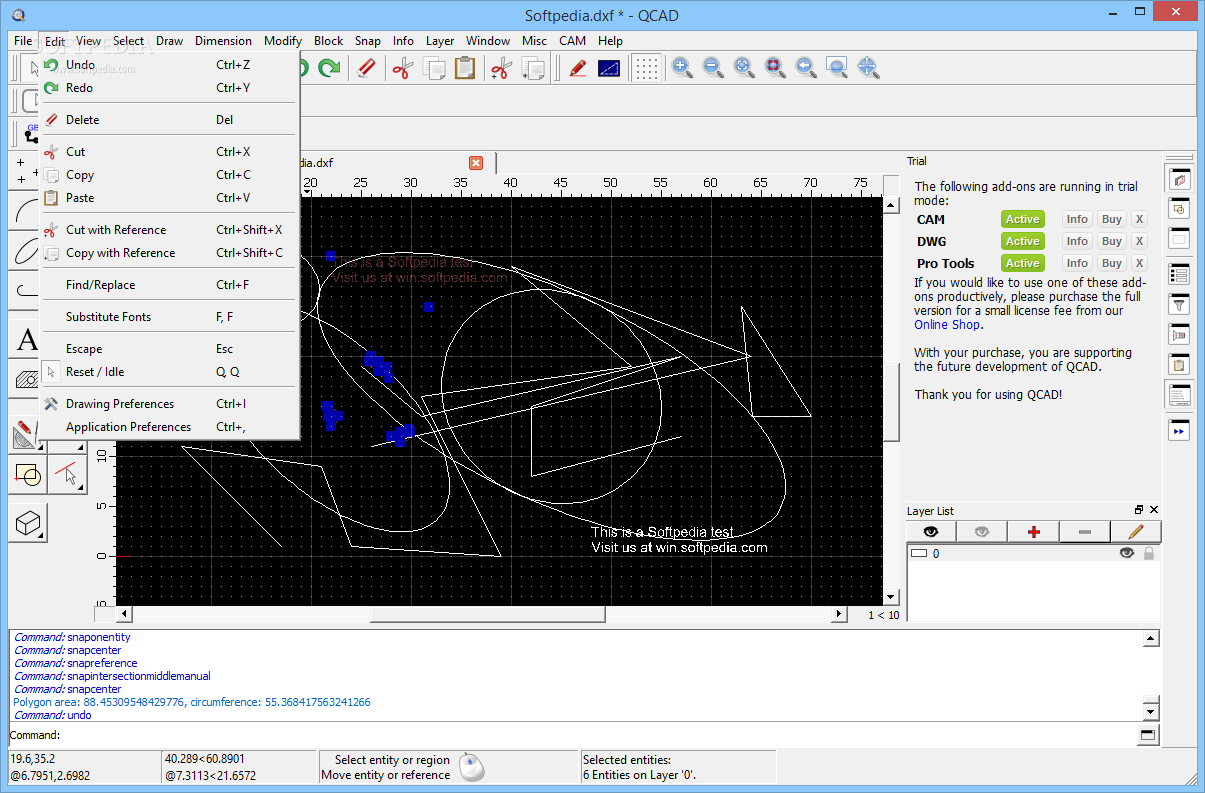The image size is (1205, 793).
Task: Open the Selection tools red line icon
Action: pos(67,474)
